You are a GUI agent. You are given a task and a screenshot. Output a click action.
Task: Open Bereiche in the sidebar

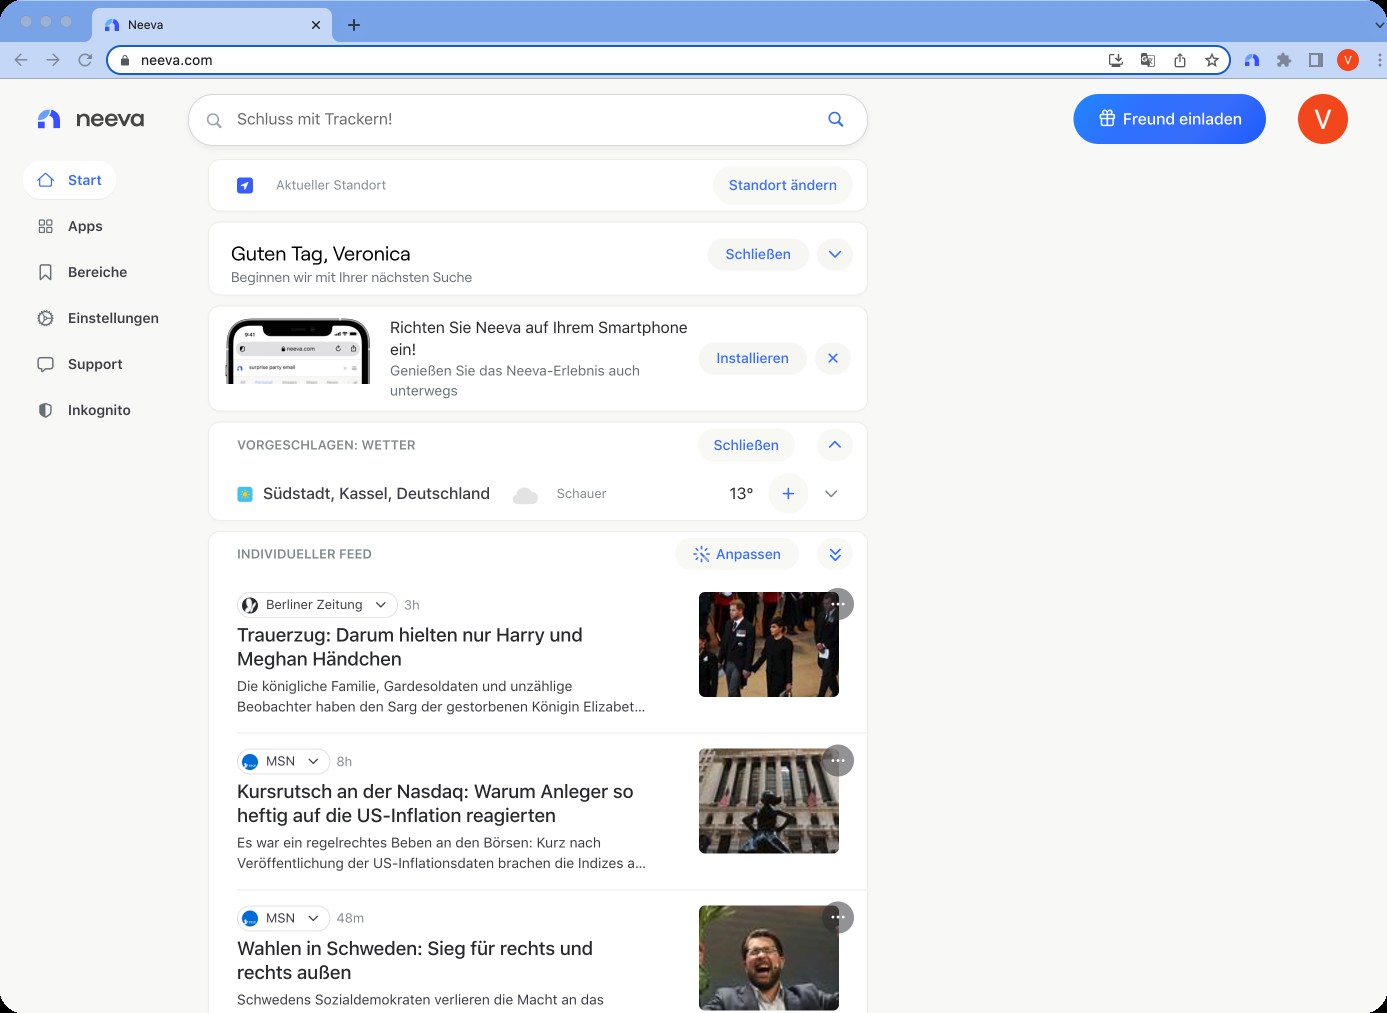point(82,272)
